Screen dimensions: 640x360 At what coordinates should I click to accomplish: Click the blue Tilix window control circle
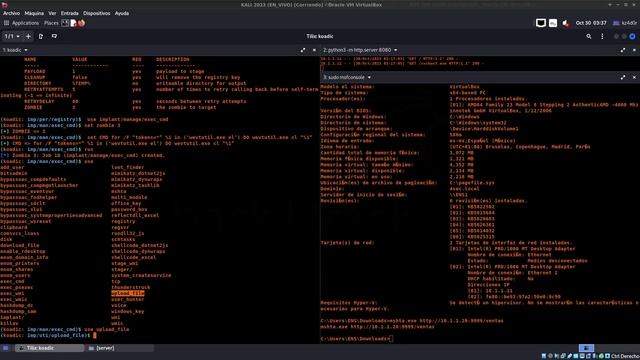coord(632,36)
